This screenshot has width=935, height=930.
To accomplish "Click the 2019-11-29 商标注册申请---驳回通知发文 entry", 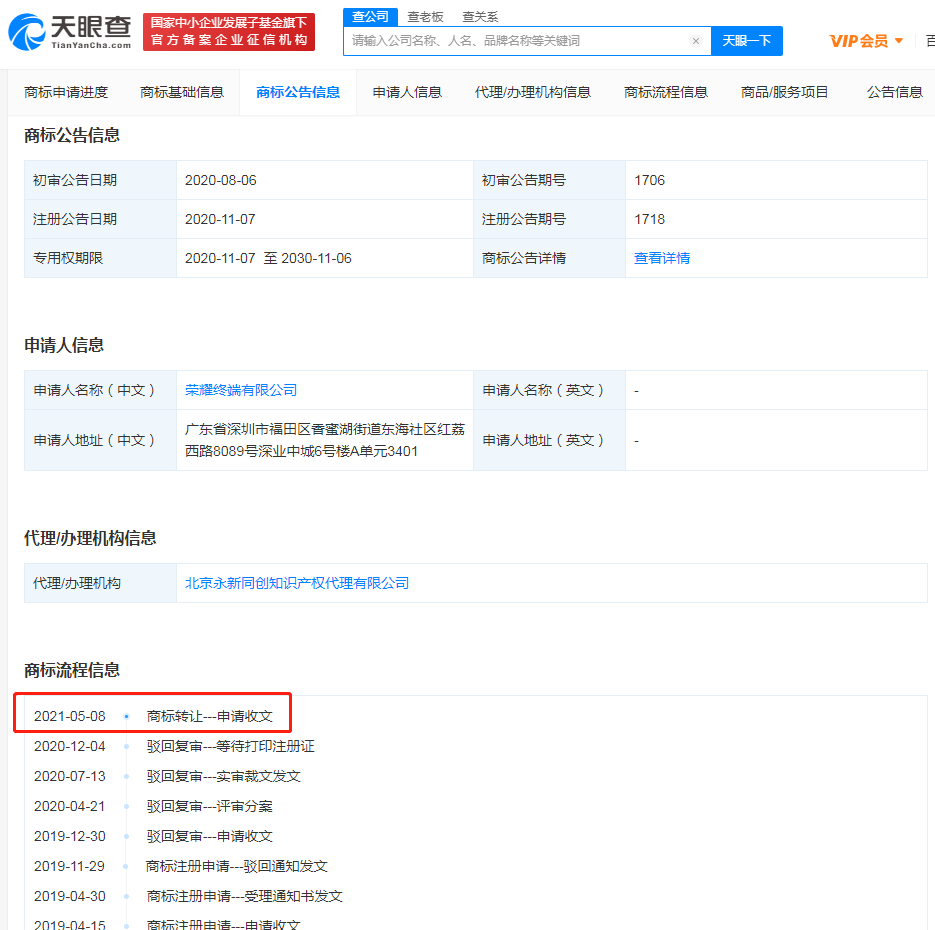I will (x=181, y=866).
